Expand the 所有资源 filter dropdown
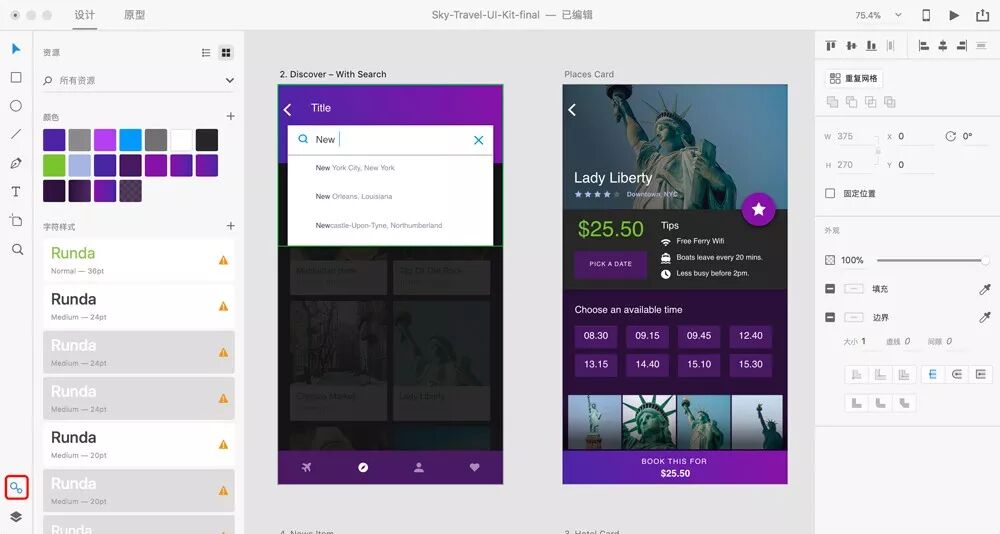 coord(230,80)
